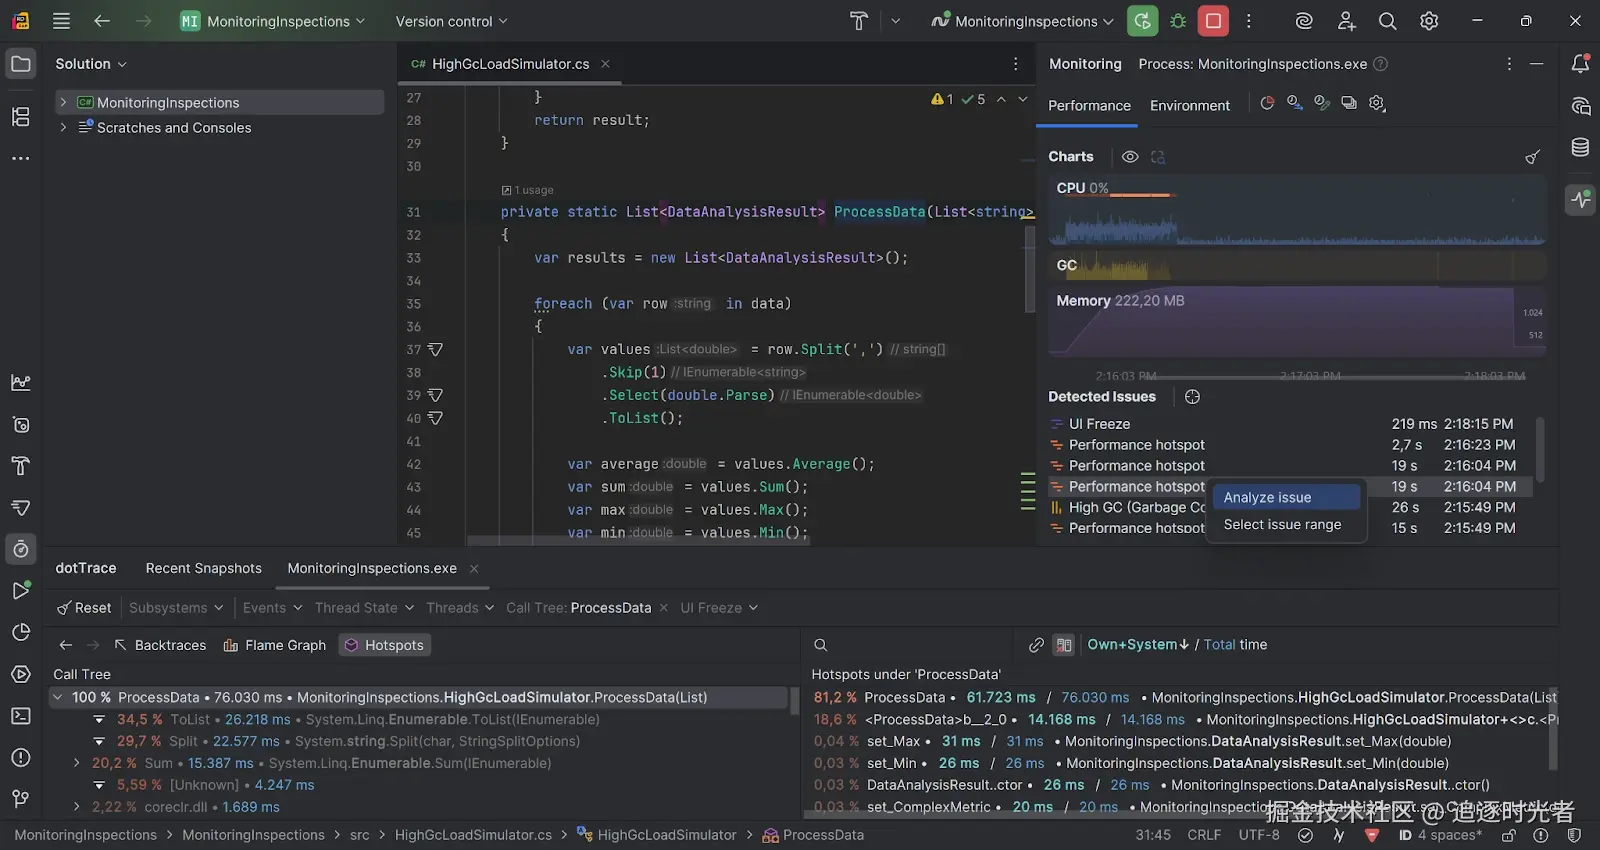1600x850 pixels.
Task: Click the Build hammer icon in toolbar
Action: [x=859, y=21]
